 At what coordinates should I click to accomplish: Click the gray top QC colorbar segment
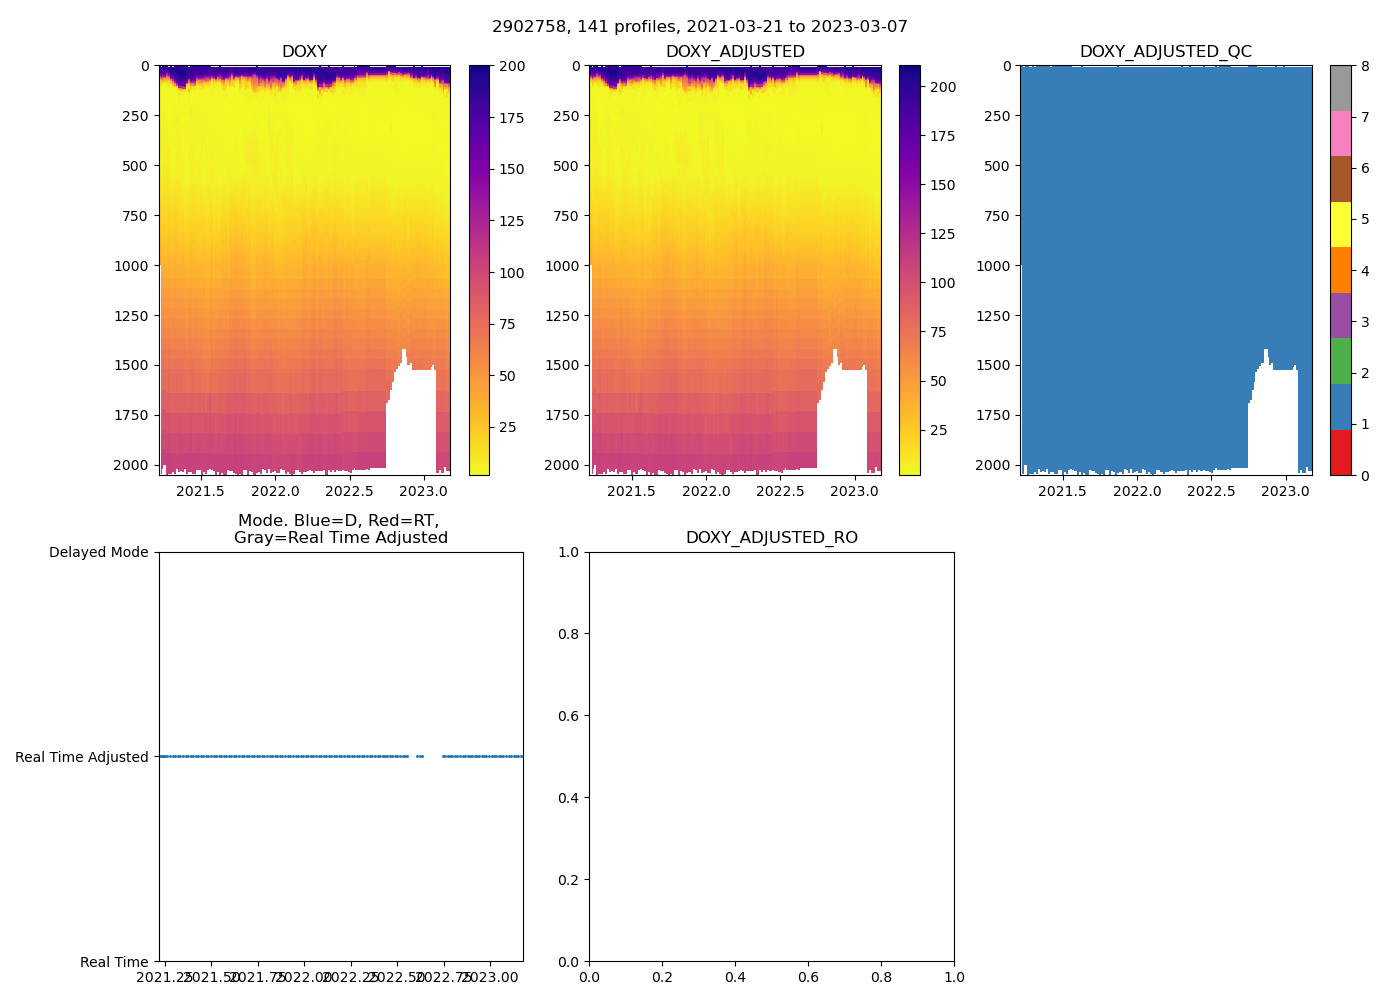[x=1340, y=88]
